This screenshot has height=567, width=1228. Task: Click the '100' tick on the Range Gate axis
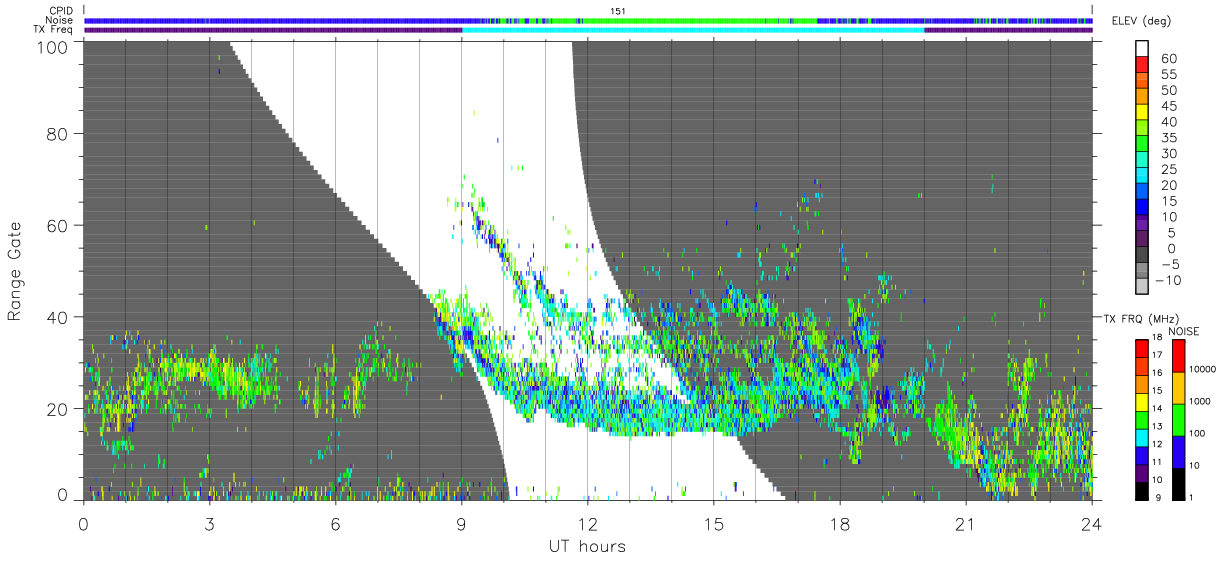[52, 46]
